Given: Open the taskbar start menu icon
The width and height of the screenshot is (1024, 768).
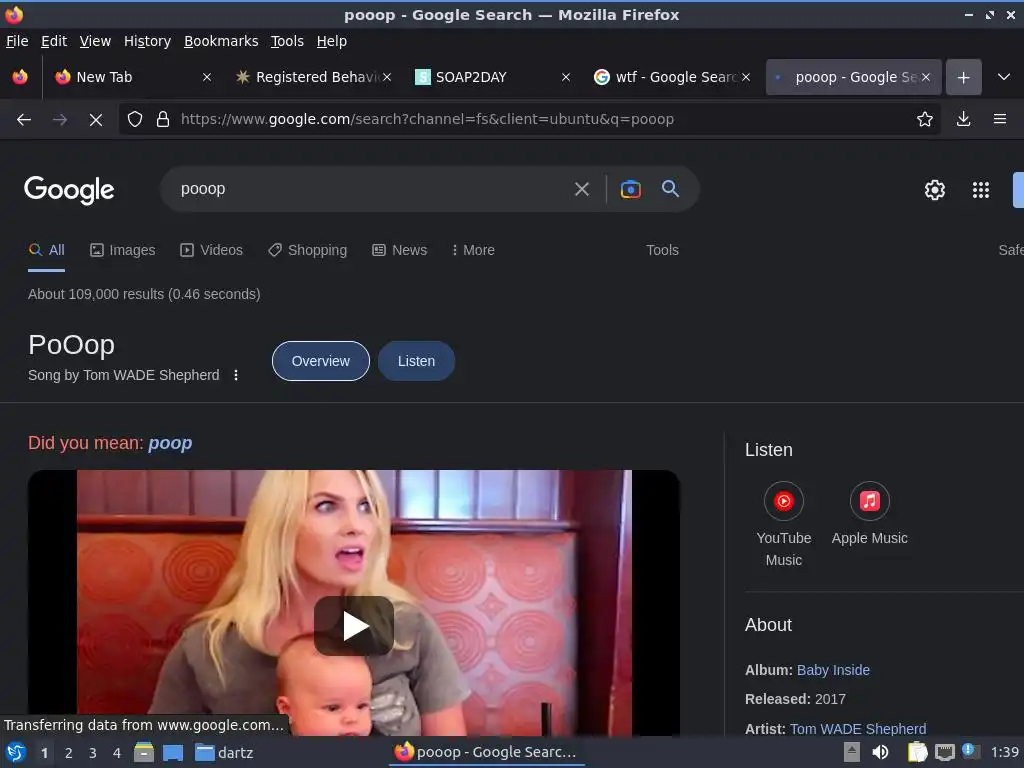Looking at the screenshot, I should click(x=16, y=752).
